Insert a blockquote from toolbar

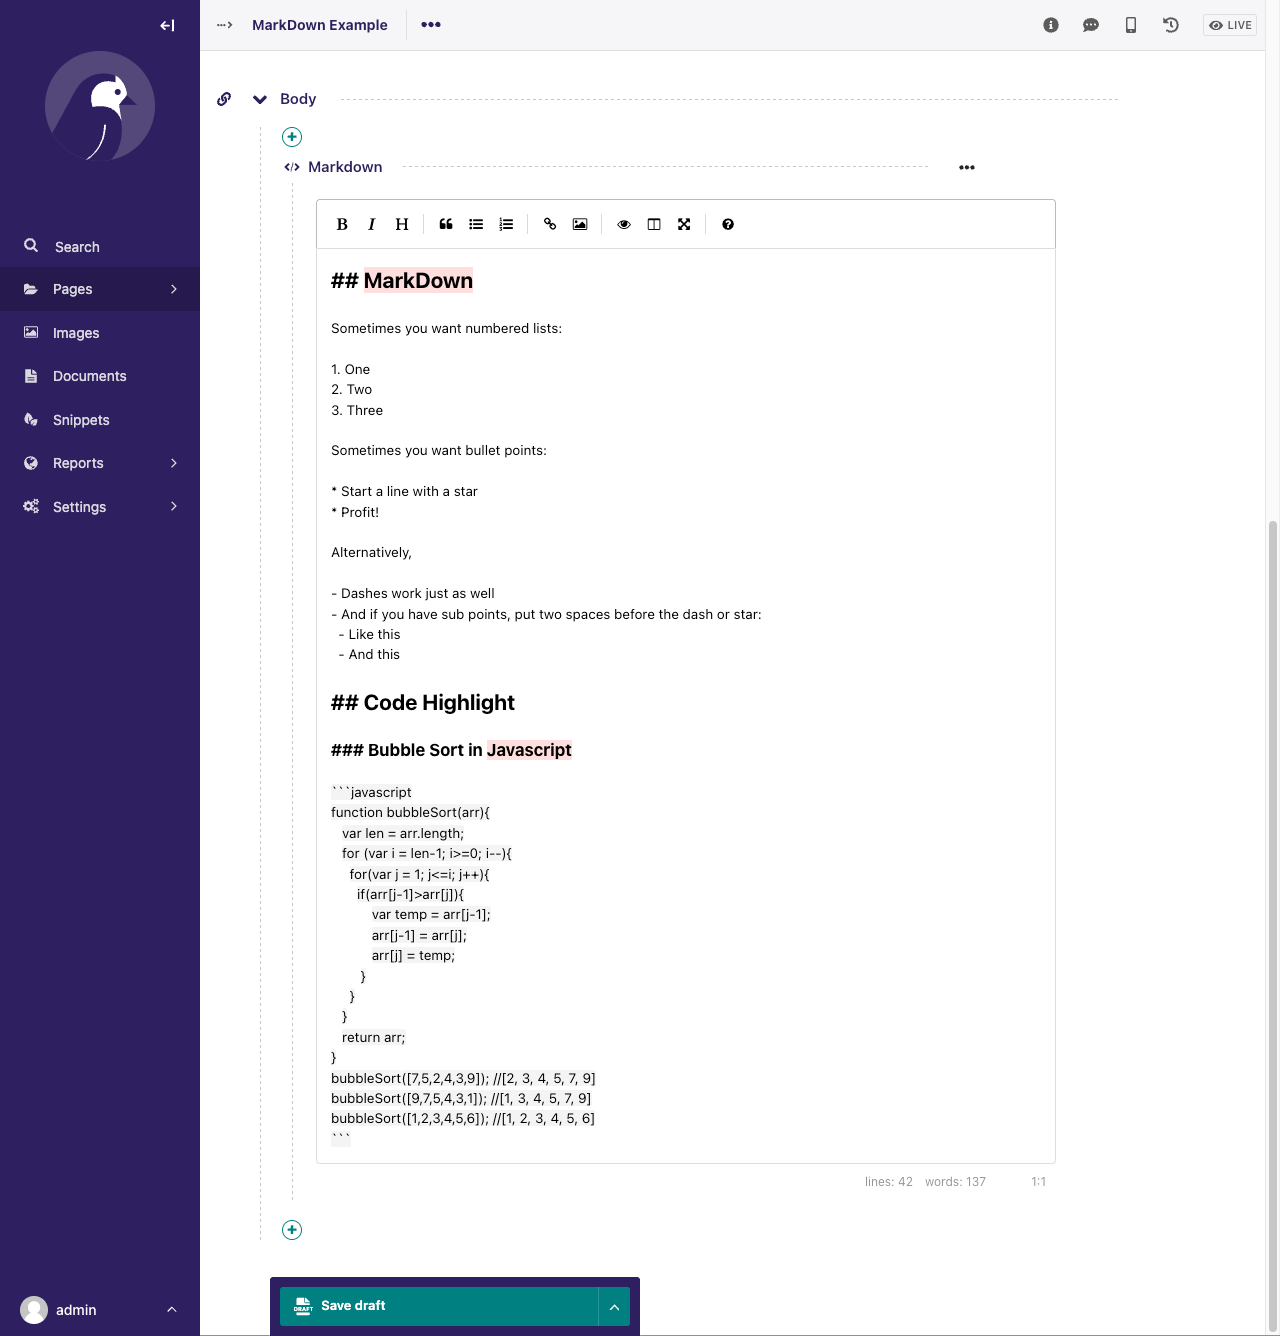pyautogui.click(x=446, y=224)
